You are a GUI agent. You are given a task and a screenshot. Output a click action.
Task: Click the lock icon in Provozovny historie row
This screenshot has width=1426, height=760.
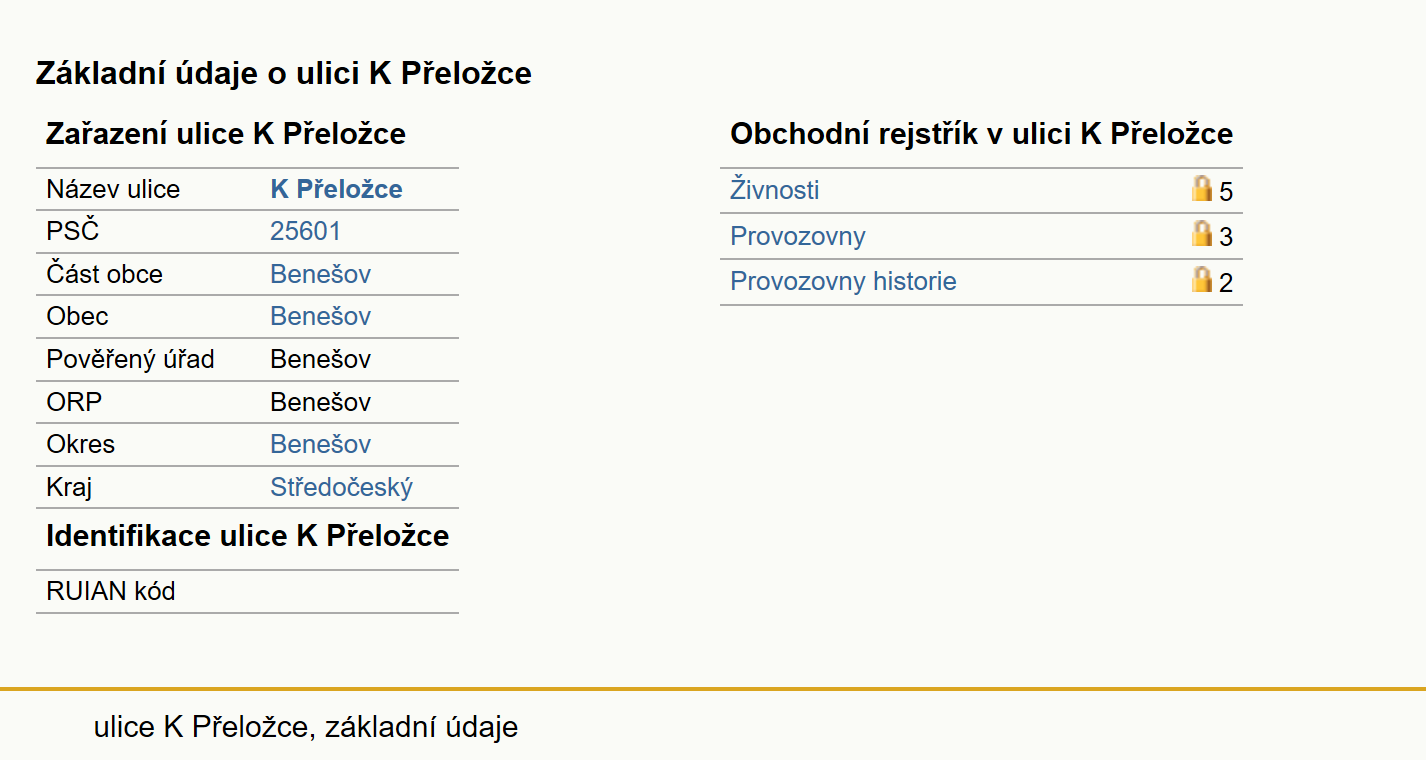(x=1201, y=279)
